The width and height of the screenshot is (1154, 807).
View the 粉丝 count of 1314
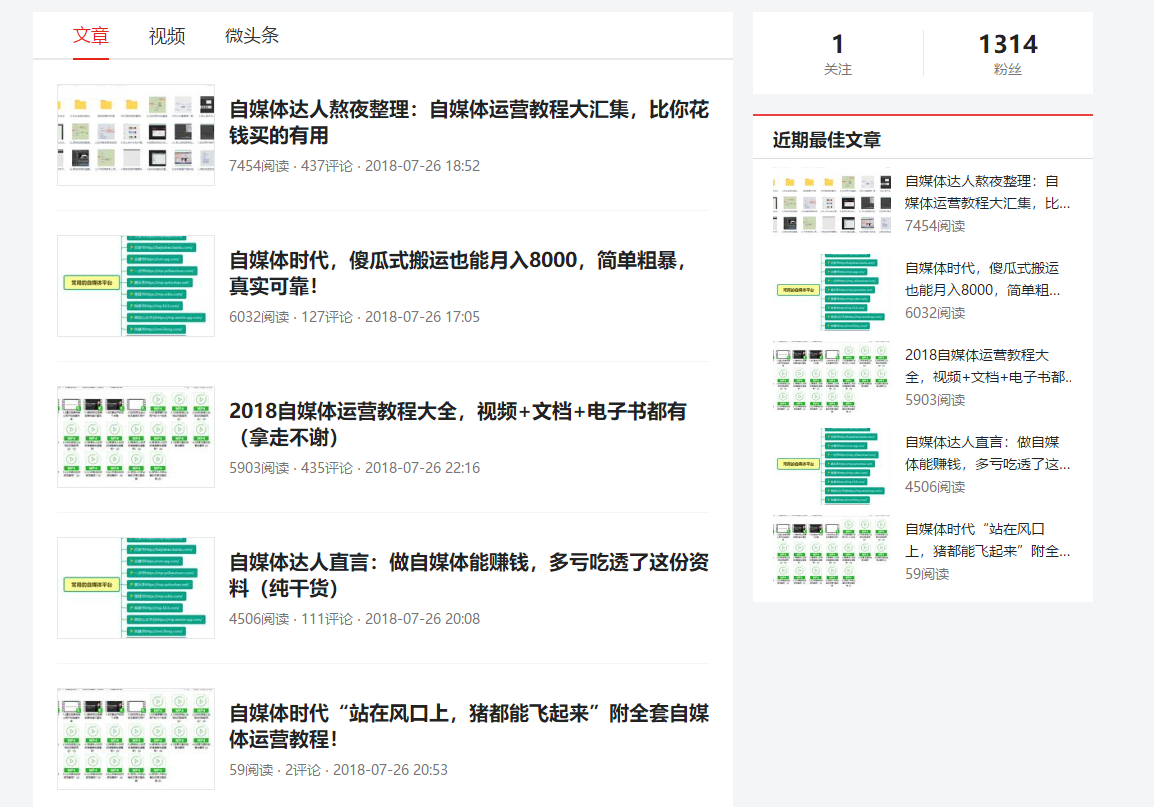(x=1008, y=53)
